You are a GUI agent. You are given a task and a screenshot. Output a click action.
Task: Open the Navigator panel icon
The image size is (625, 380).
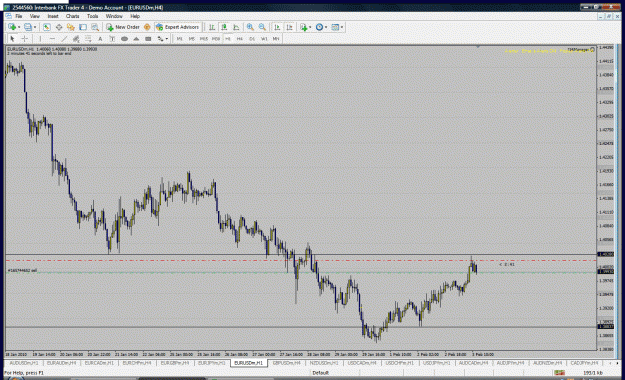pyautogui.click(x=71, y=27)
